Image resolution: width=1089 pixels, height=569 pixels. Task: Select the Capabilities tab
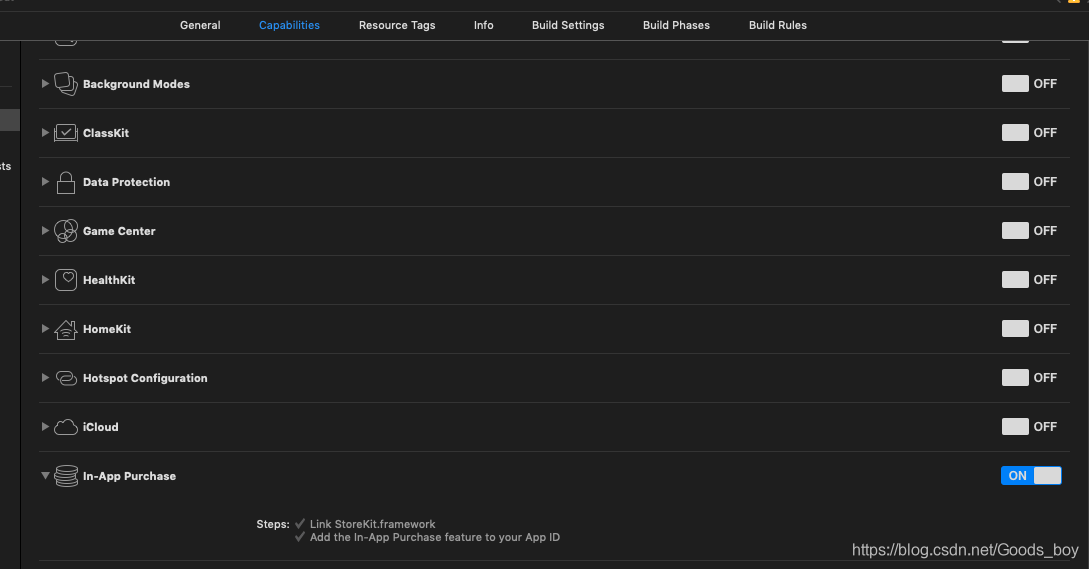click(x=289, y=25)
